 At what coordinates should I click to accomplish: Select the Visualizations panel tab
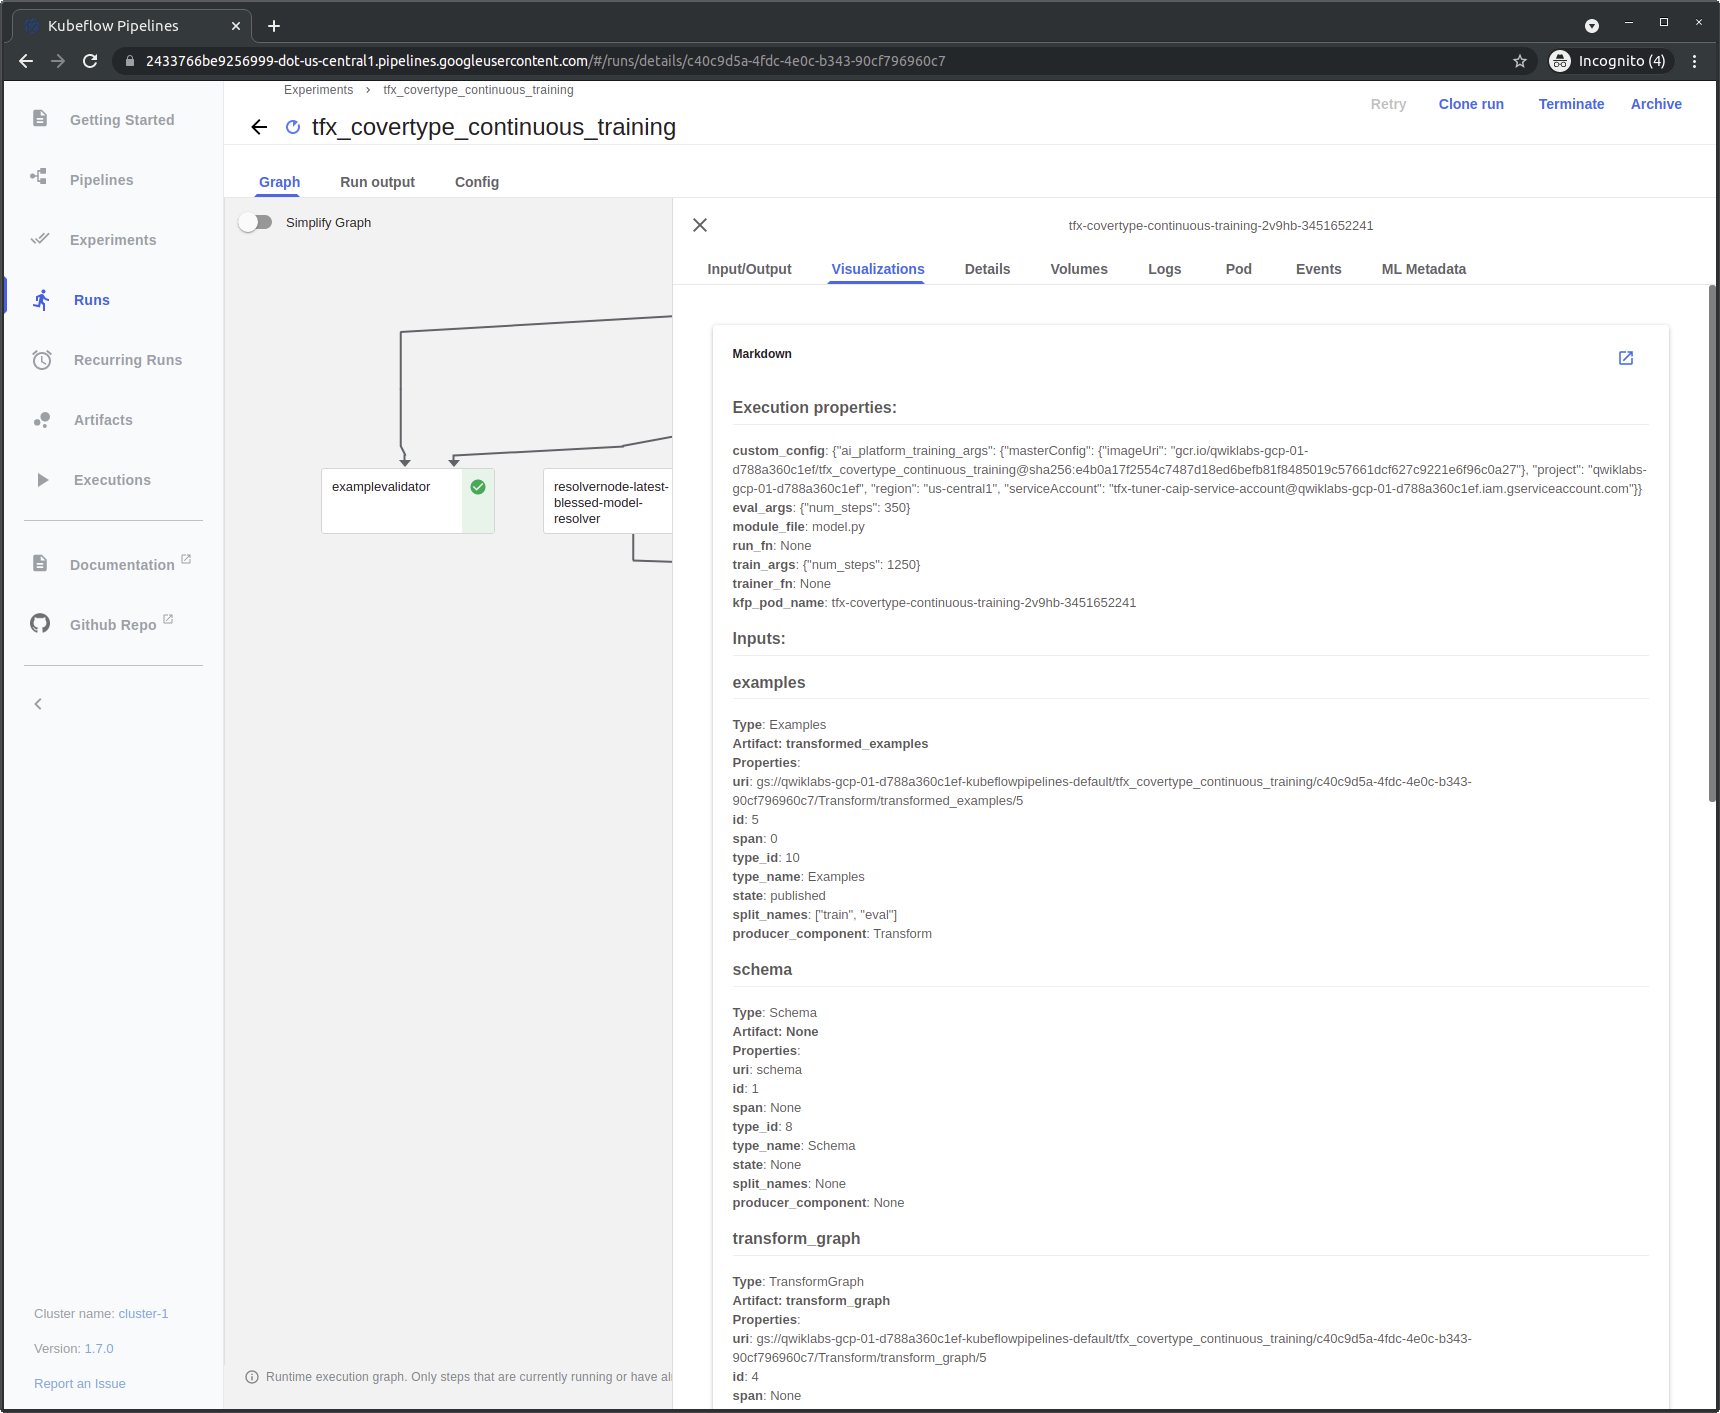(x=877, y=269)
